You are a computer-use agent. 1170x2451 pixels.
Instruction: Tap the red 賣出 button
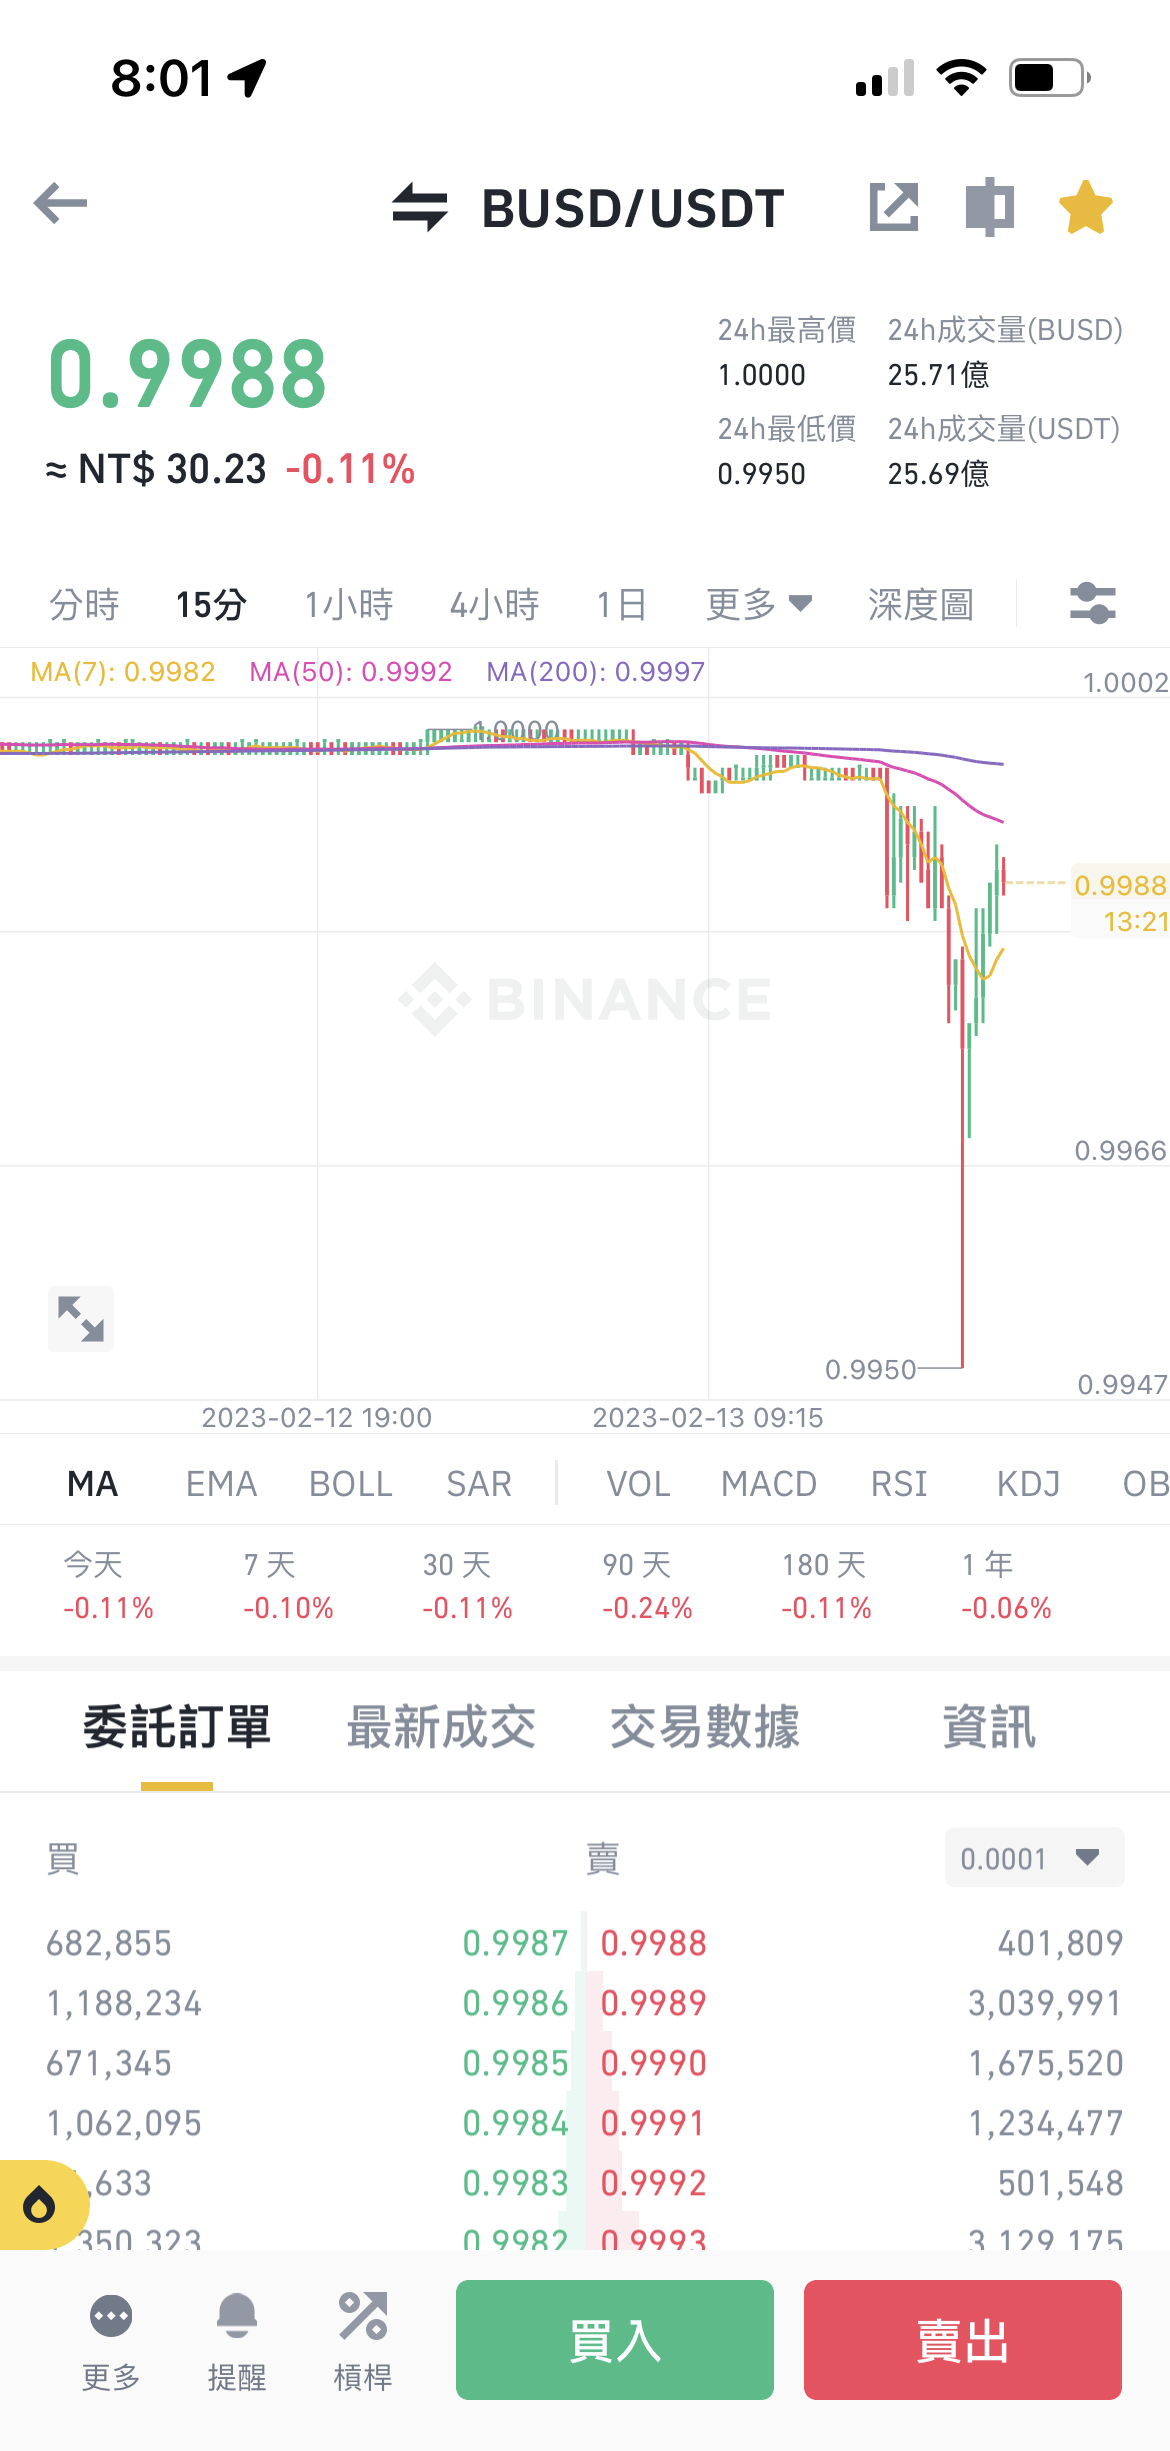pyautogui.click(x=963, y=2340)
